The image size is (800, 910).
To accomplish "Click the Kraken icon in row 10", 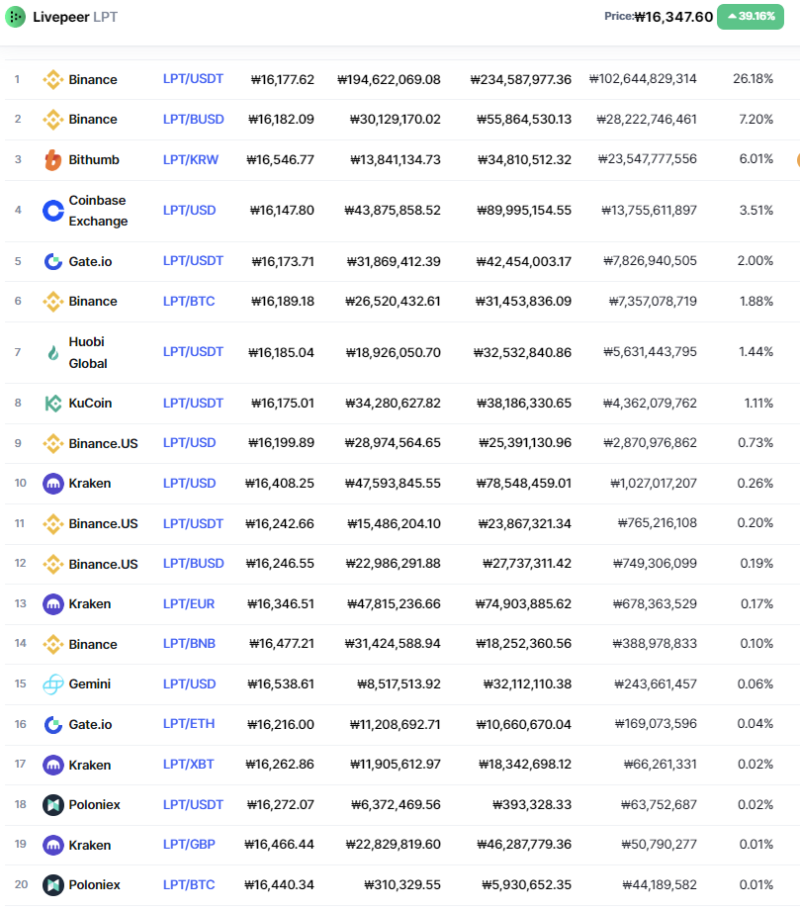I will [53, 483].
